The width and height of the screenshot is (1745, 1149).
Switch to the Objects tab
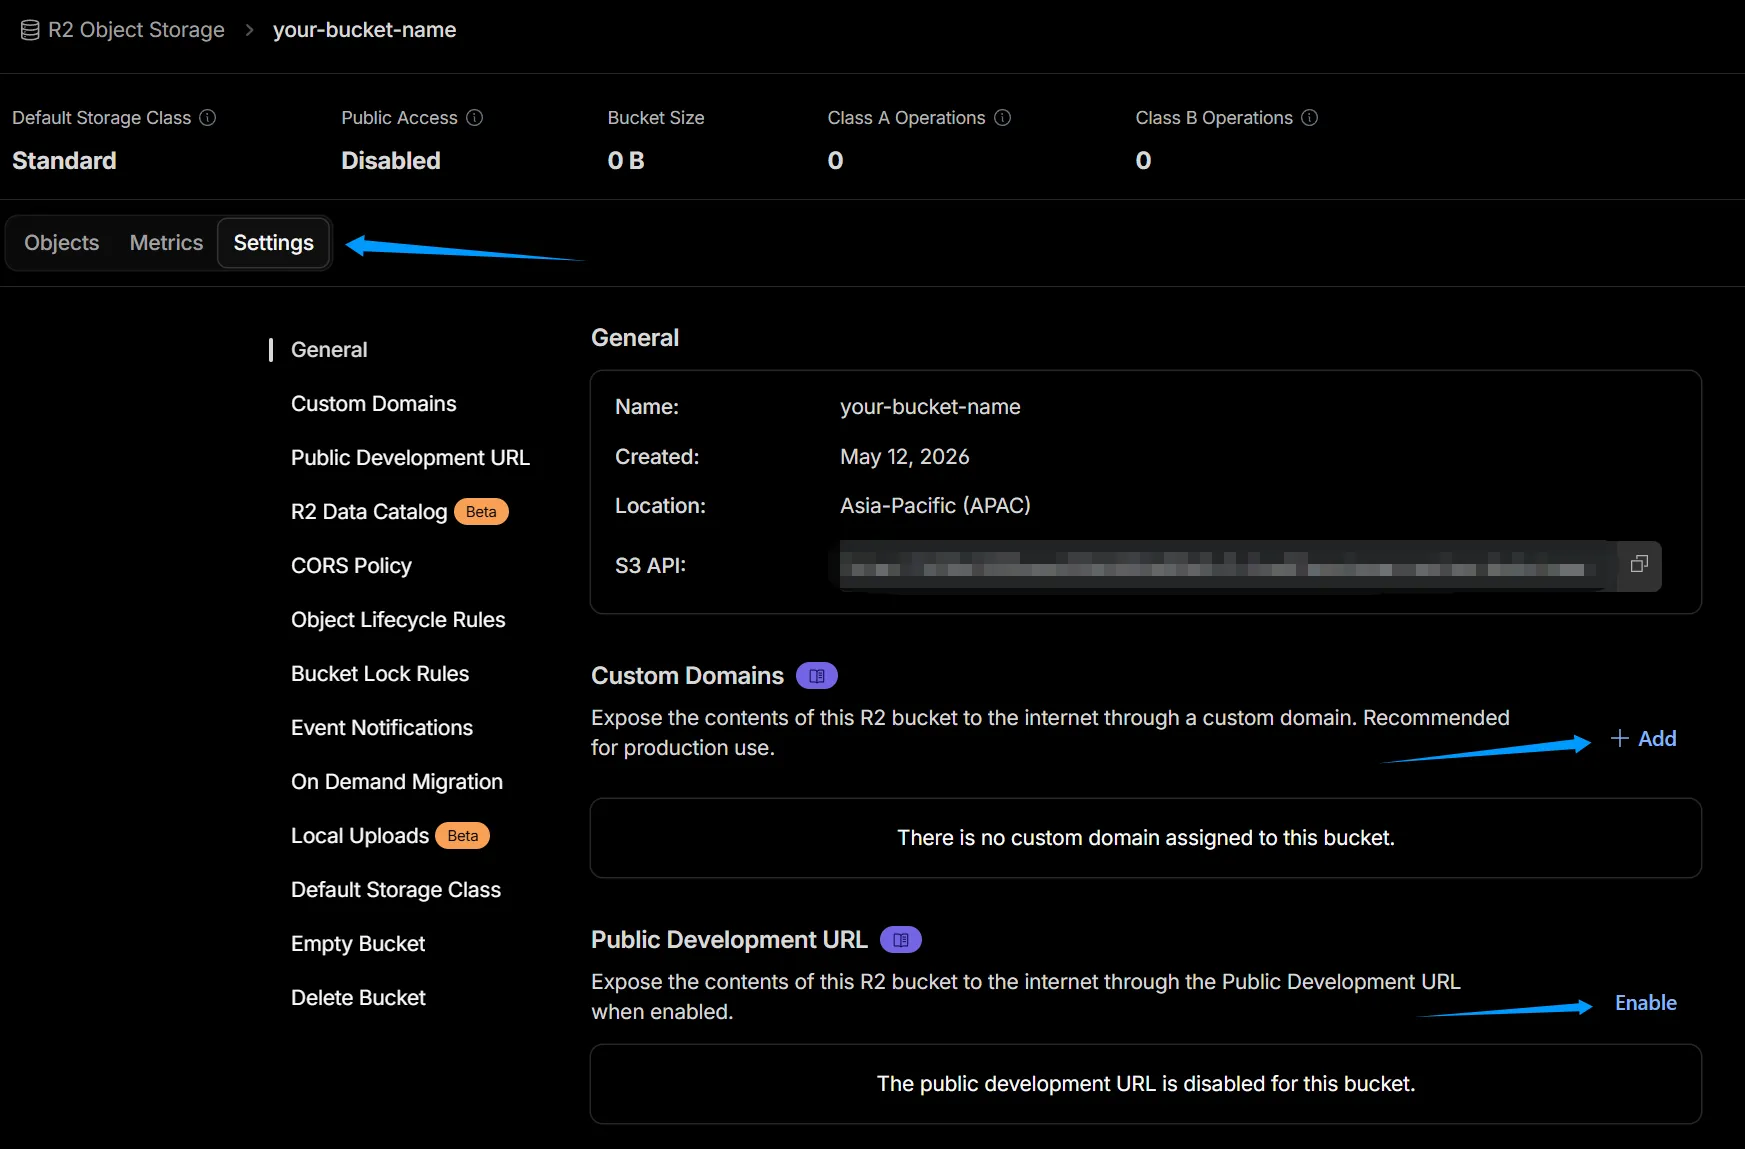click(x=62, y=243)
